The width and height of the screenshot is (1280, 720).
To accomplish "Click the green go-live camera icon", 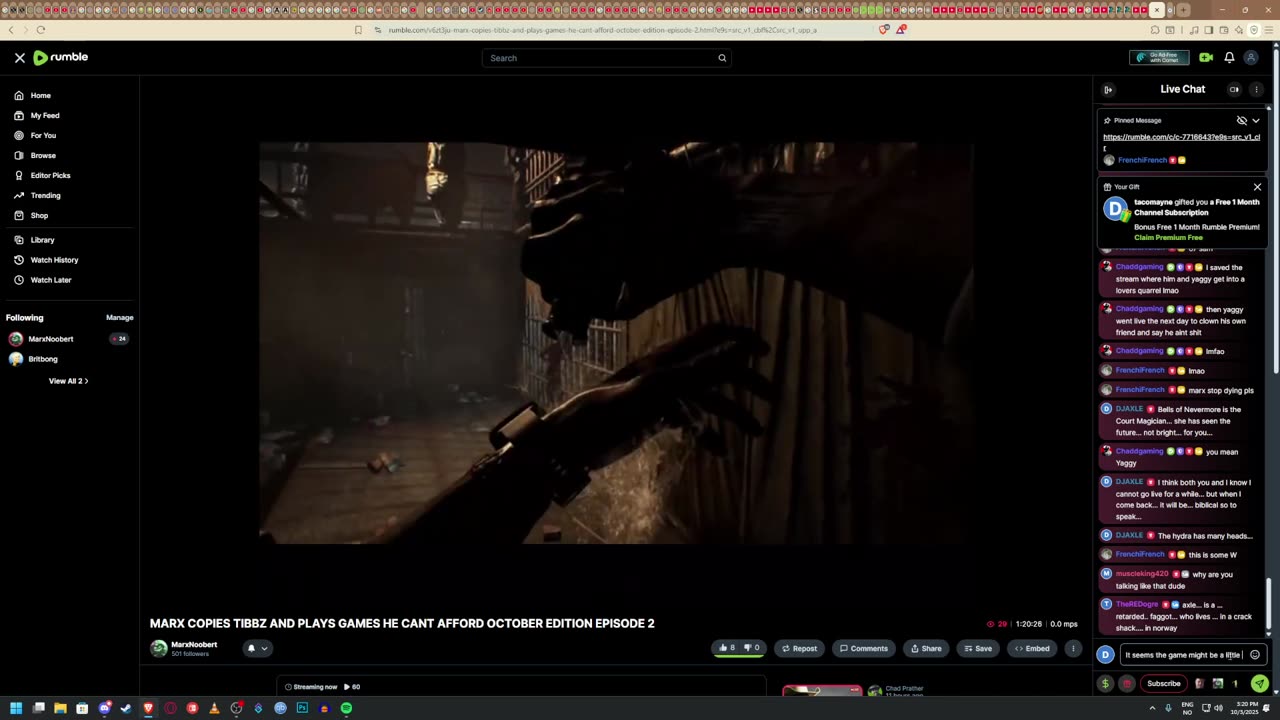I will (x=1206, y=58).
